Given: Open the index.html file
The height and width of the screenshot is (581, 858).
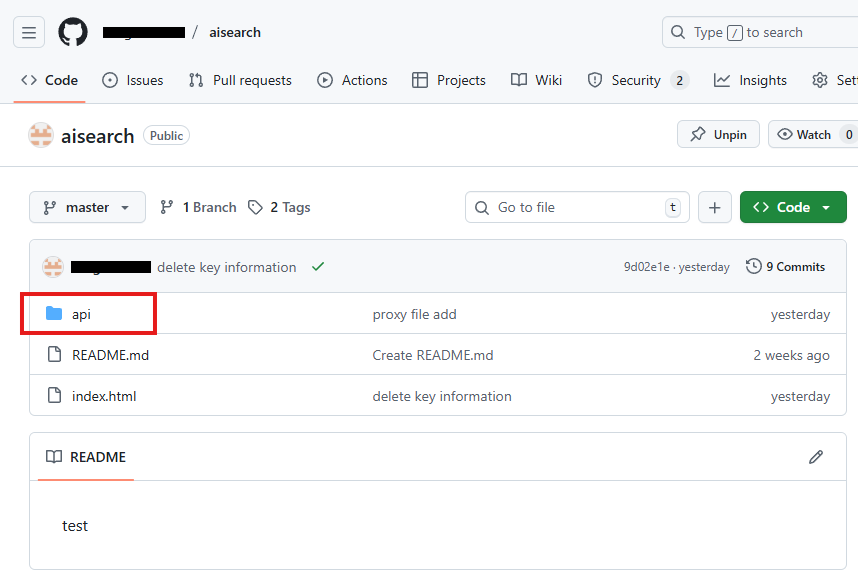Looking at the screenshot, I should click(104, 396).
